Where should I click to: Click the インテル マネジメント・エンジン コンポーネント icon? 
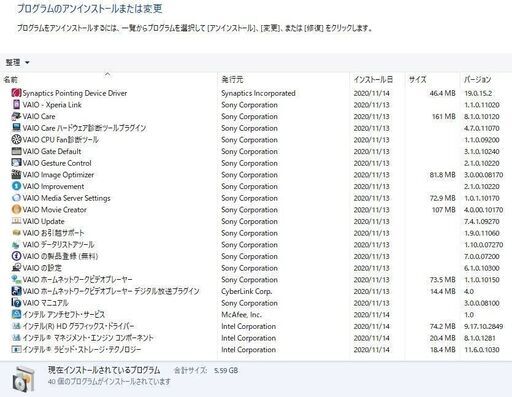point(16,338)
